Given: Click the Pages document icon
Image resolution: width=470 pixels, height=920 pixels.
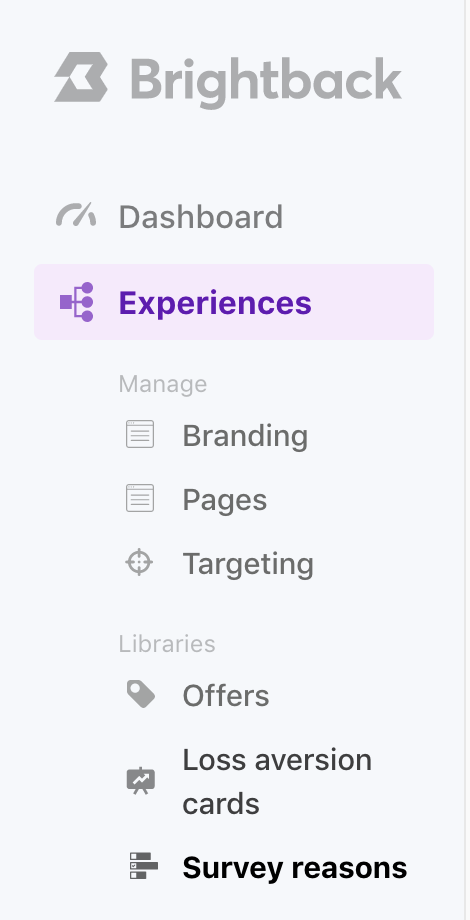Looking at the screenshot, I should coord(140,498).
